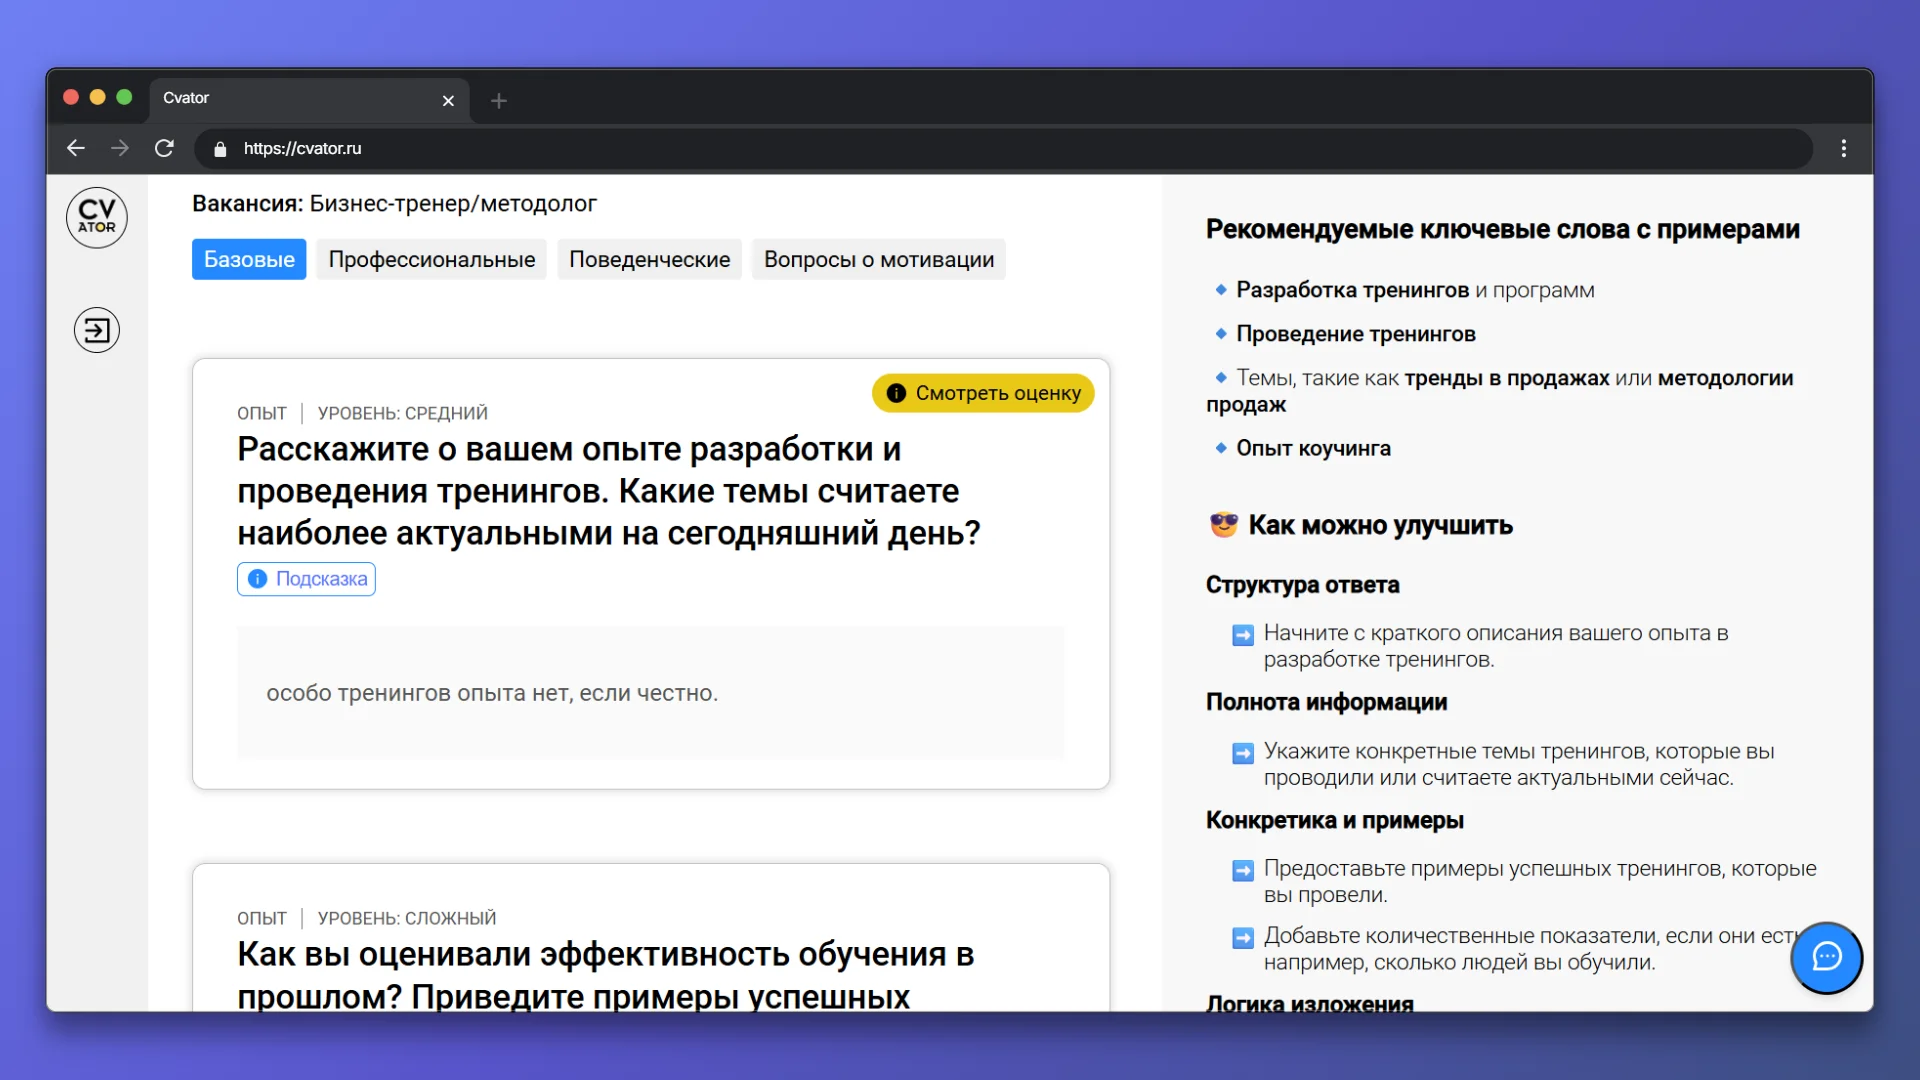Click the answer text field about trainings
Viewport: 1920px width, 1080px height.
pyautogui.click(x=651, y=693)
